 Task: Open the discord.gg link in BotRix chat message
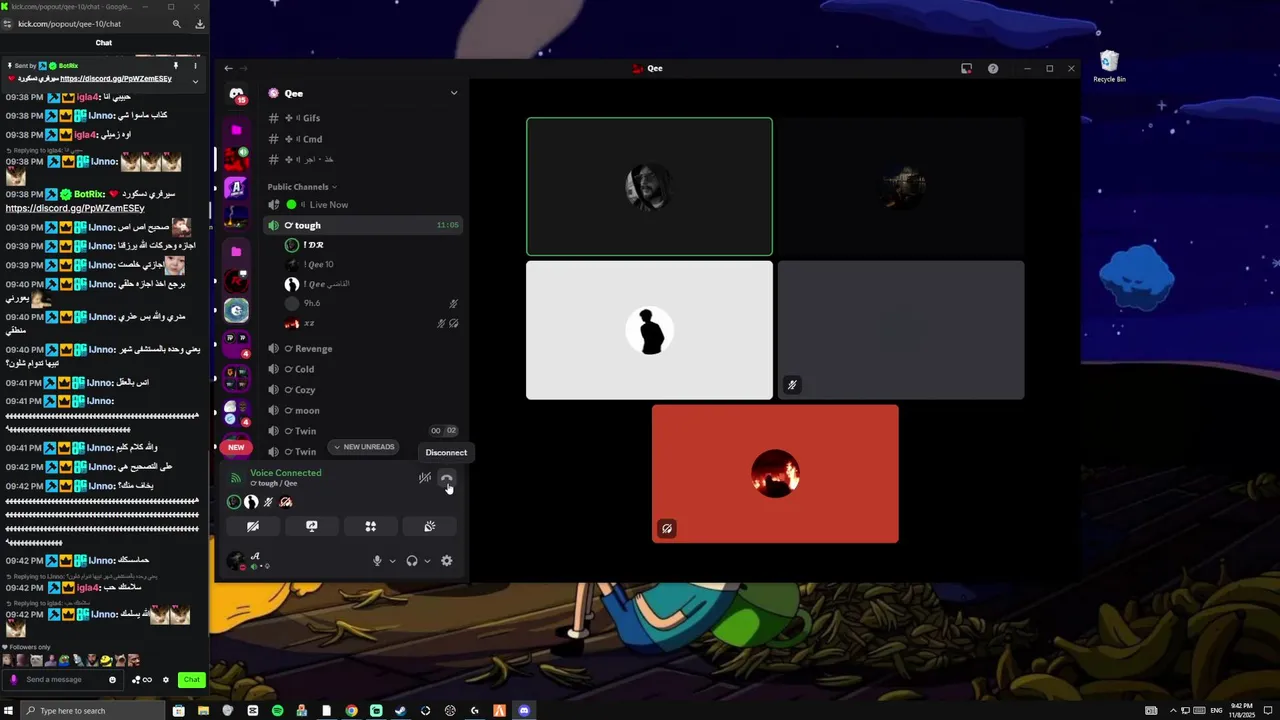pos(75,208)
